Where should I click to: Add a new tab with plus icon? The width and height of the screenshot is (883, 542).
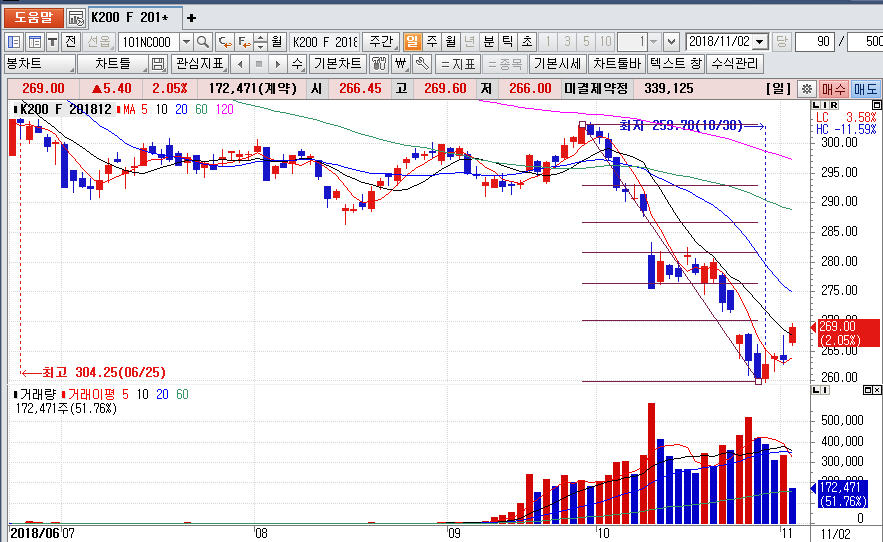(192, 18)
